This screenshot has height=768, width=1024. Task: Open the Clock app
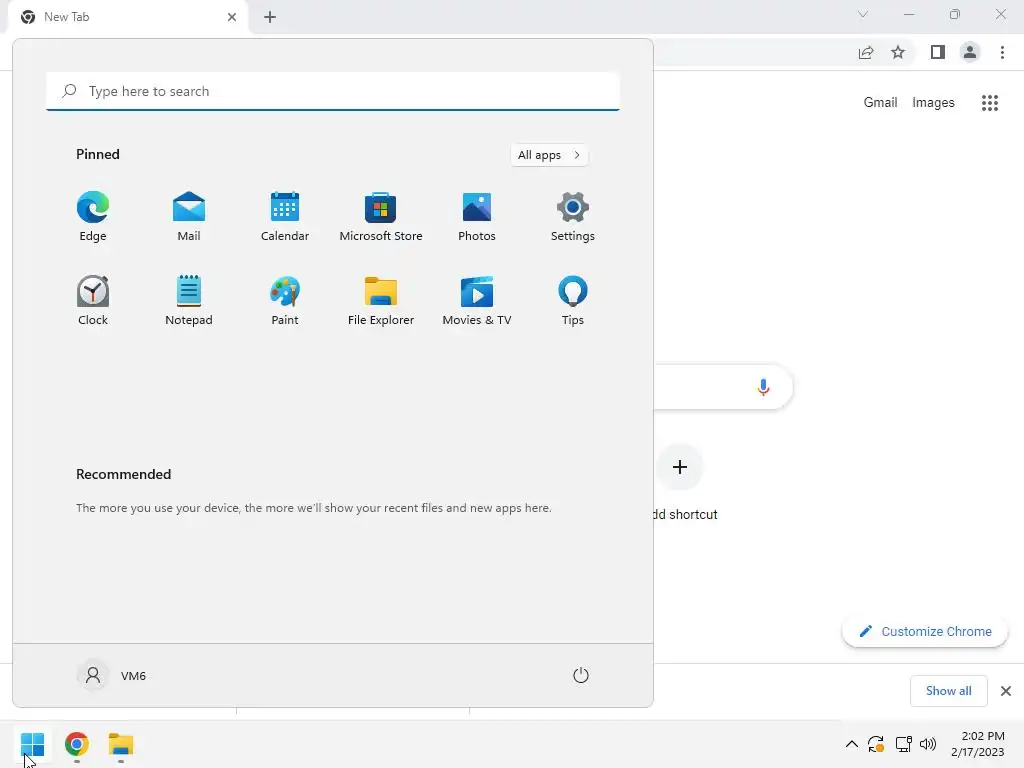click(93, 300)
